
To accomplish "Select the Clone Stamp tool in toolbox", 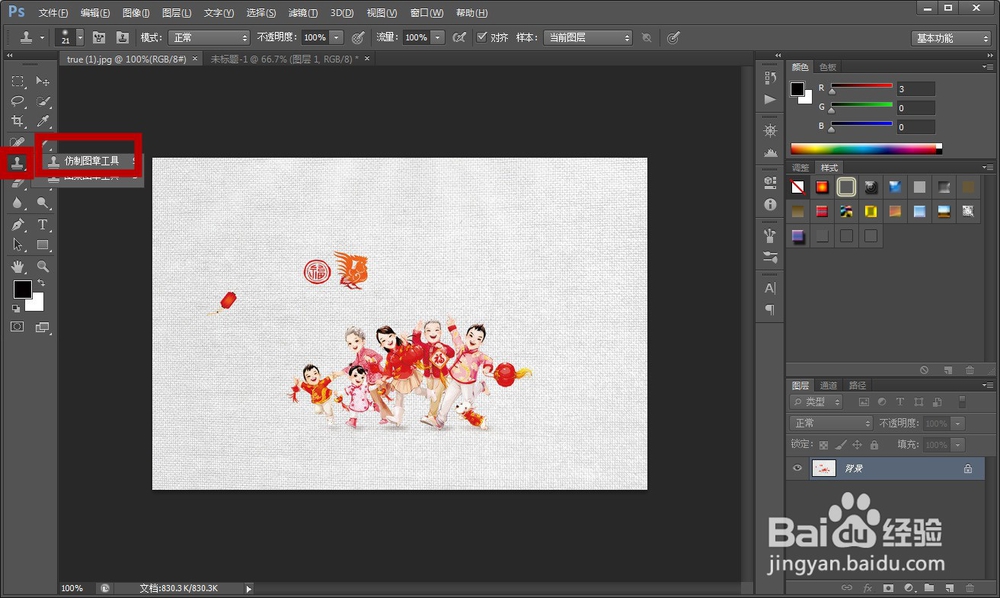I will (x=17, y=163).
